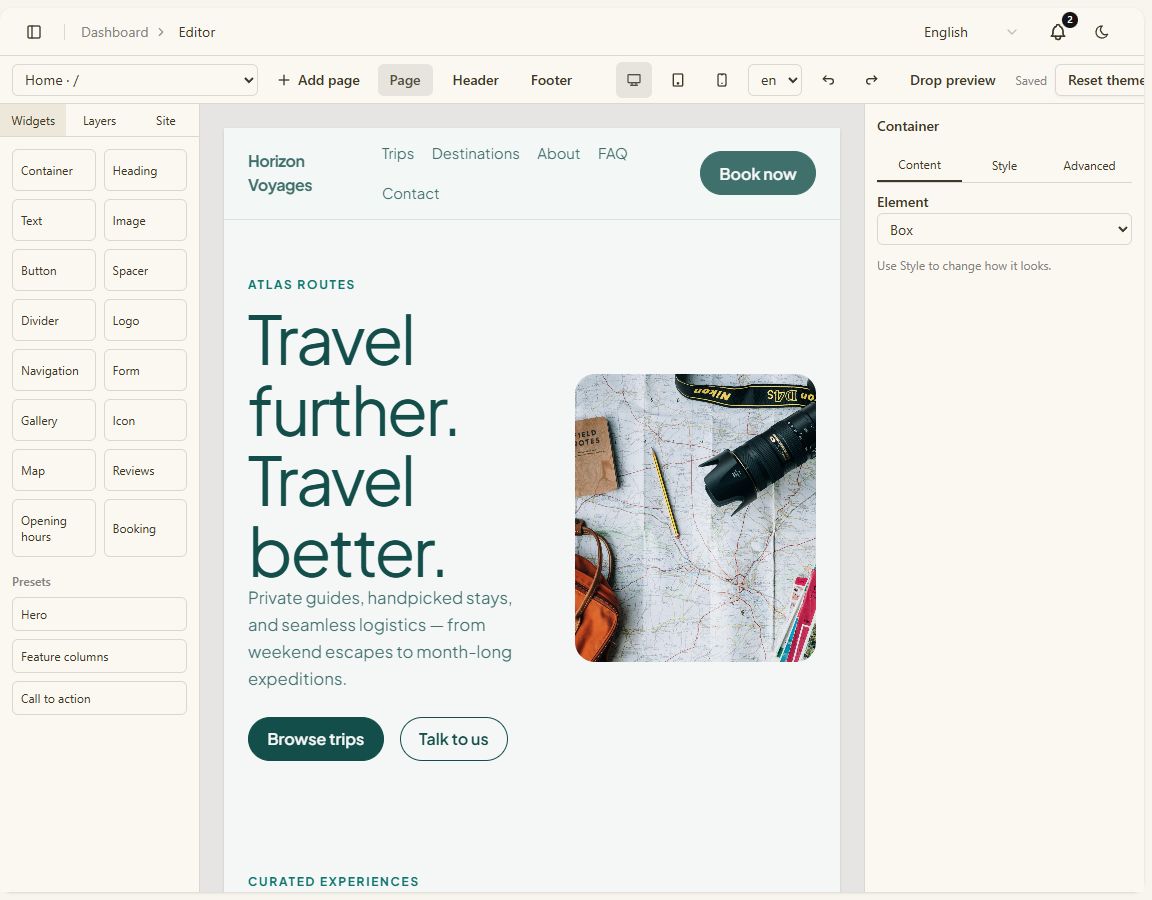
Task: Open the Home page selector dropdown
Action: click(x=135, y=80)
